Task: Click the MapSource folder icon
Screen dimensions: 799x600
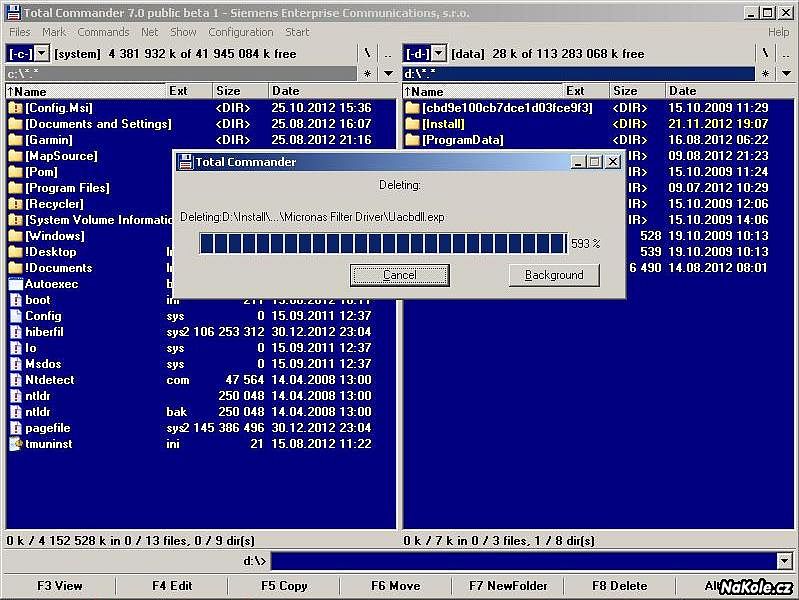Action: [x=16, y=156]
